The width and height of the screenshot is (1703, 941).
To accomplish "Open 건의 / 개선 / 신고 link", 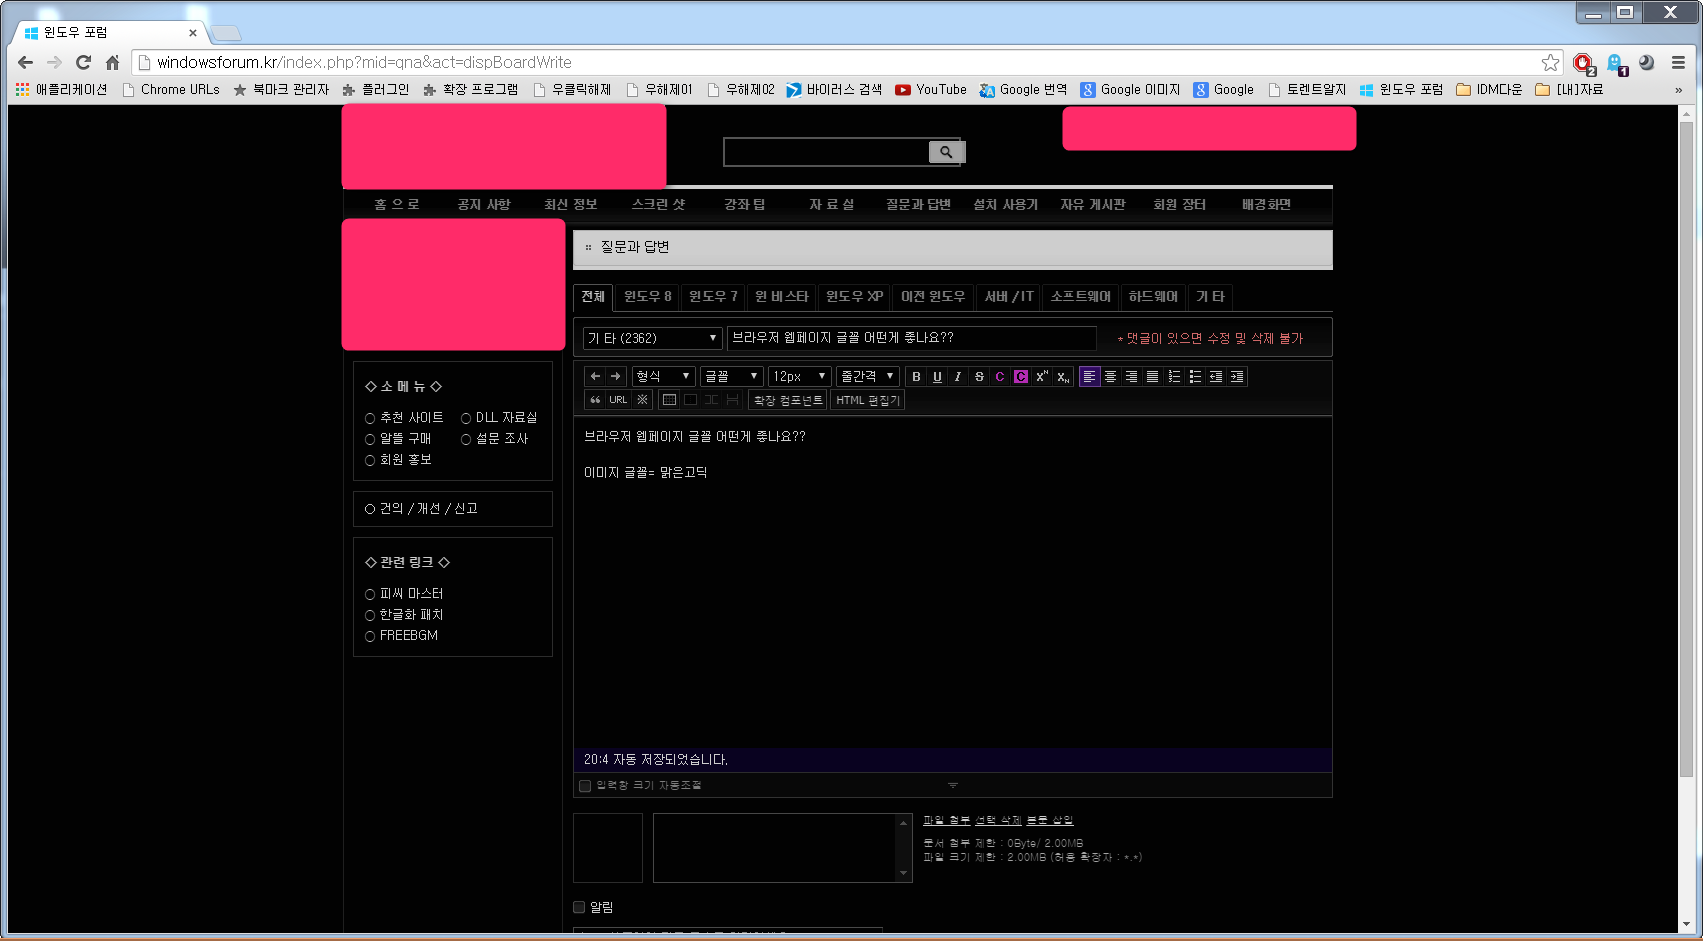I will (x=428, y=509).
